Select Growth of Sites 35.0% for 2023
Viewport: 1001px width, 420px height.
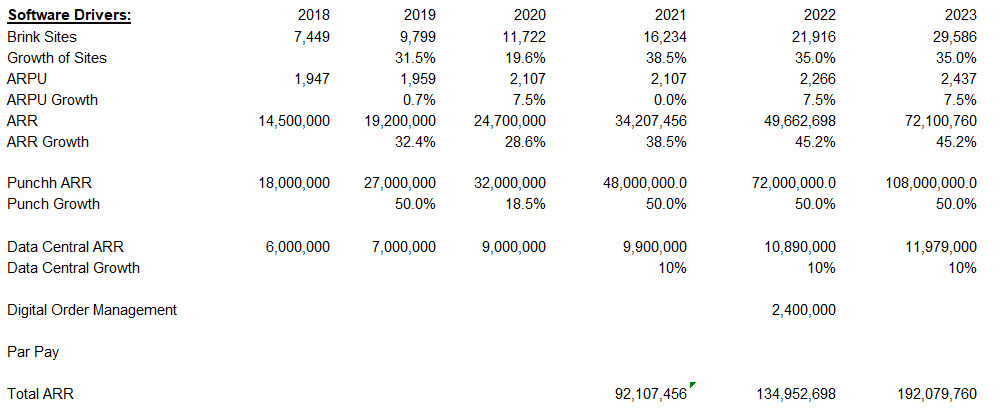[x=956, y=57]
